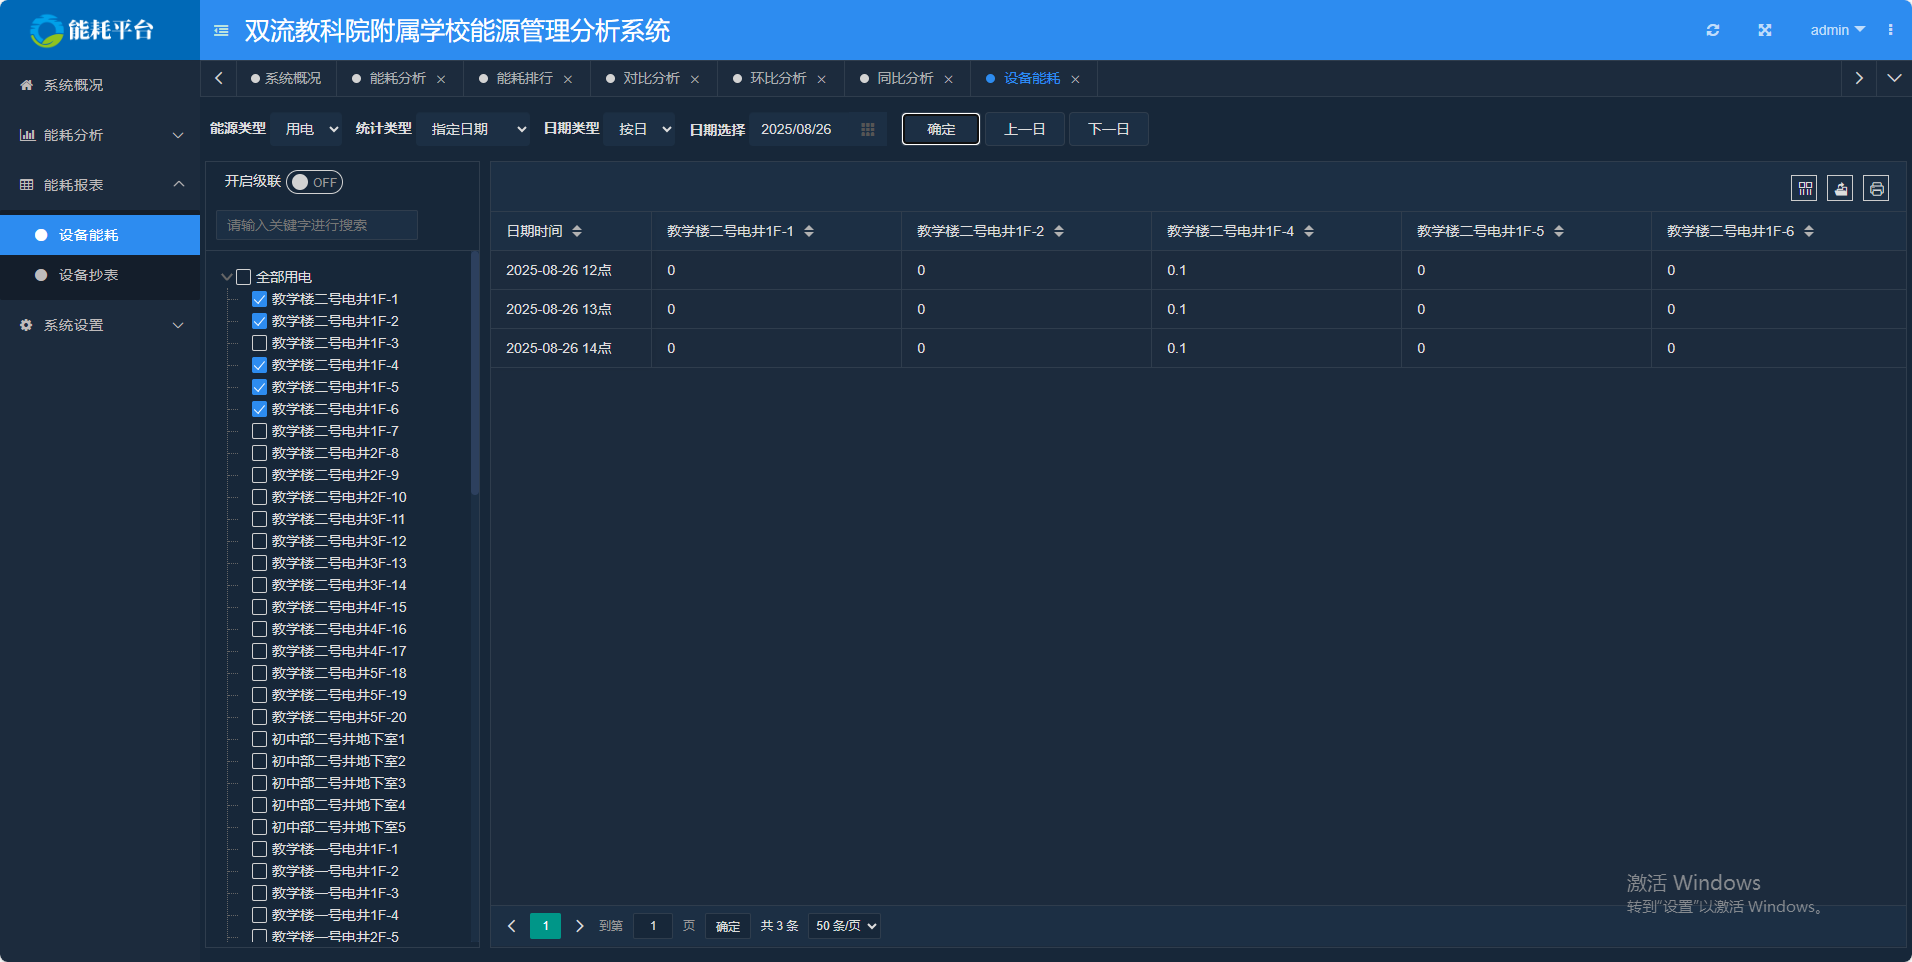Sort by 日期时间 column sort icon
Image resolution: width=1912 pixels, height=962 pixels.
coord(577,231)
